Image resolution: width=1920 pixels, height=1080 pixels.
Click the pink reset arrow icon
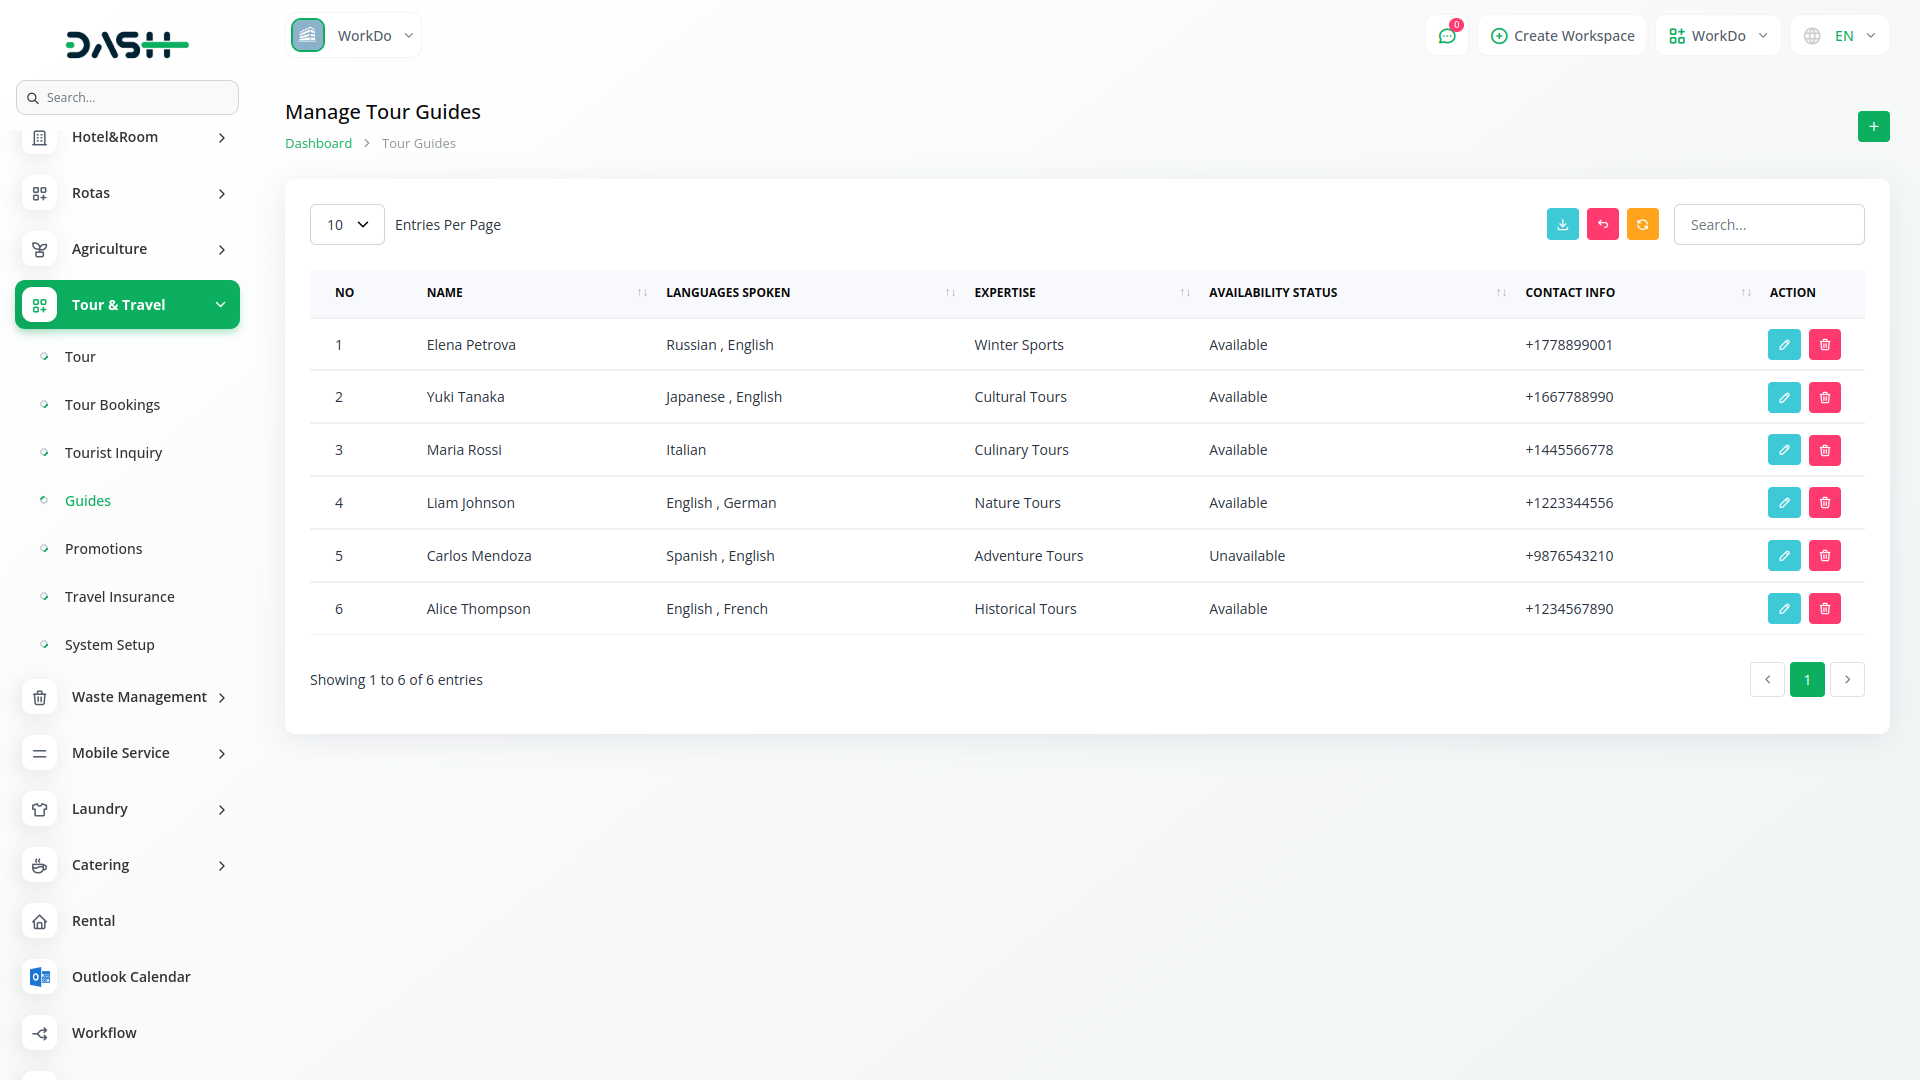[1603, 224]
